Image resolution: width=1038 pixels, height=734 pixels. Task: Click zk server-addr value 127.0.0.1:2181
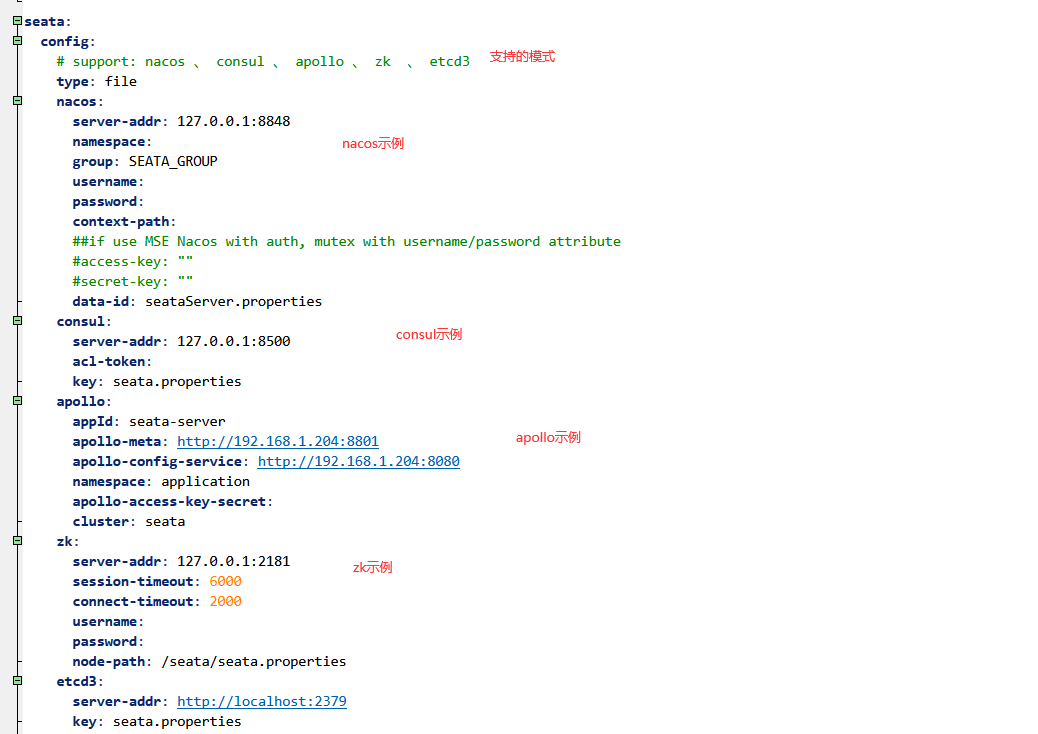click(233, 561)
